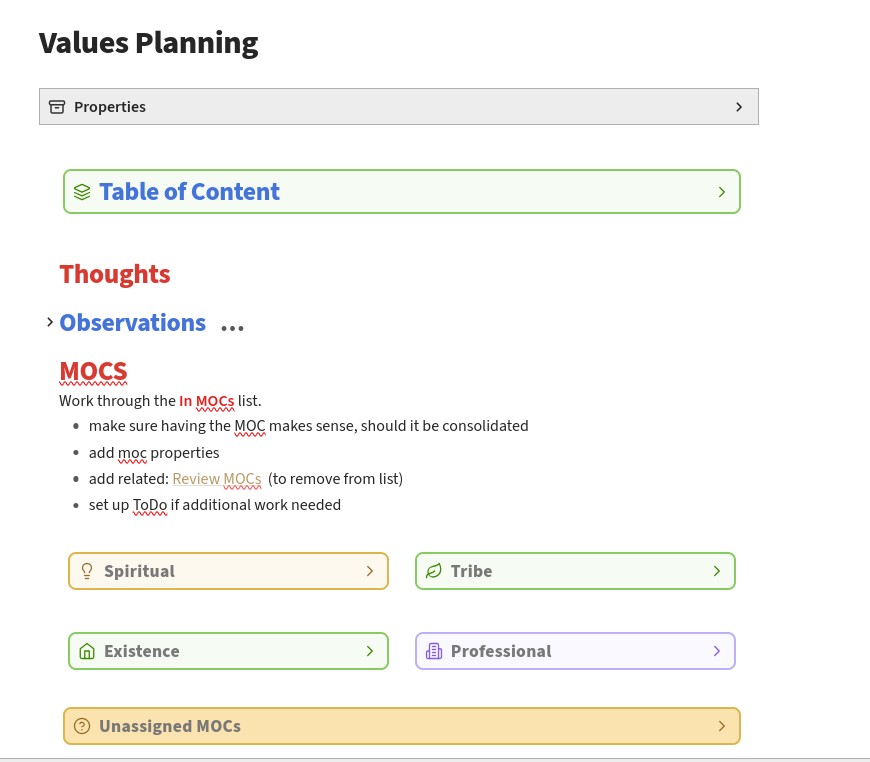The width and height of the screenshot is (870, 762).
Task: Open the Professional callout chevron
Action: (717, 651)
